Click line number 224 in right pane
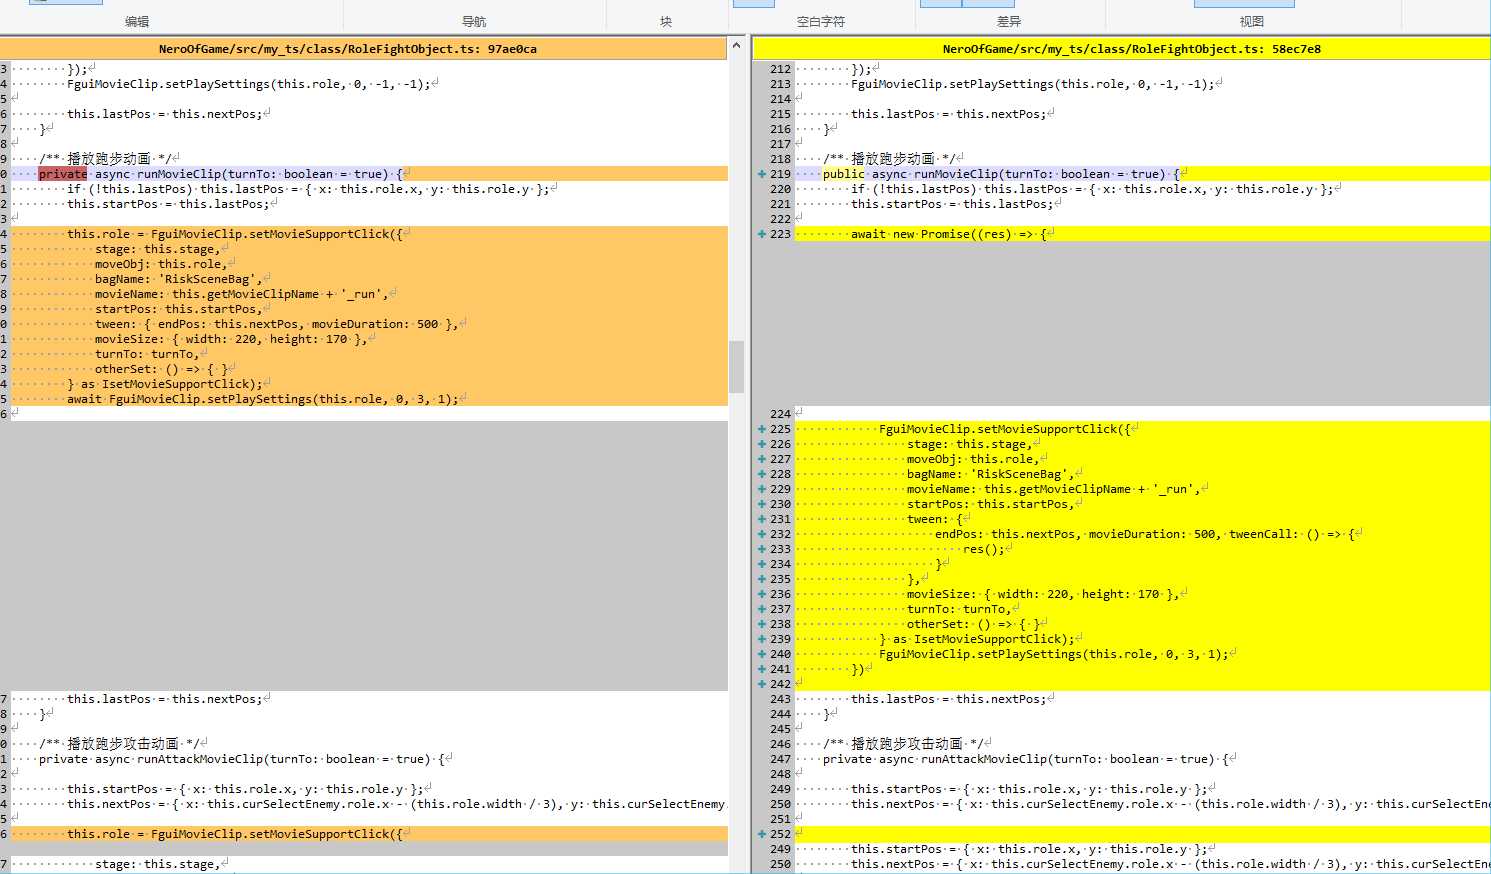 click(780, 414)
